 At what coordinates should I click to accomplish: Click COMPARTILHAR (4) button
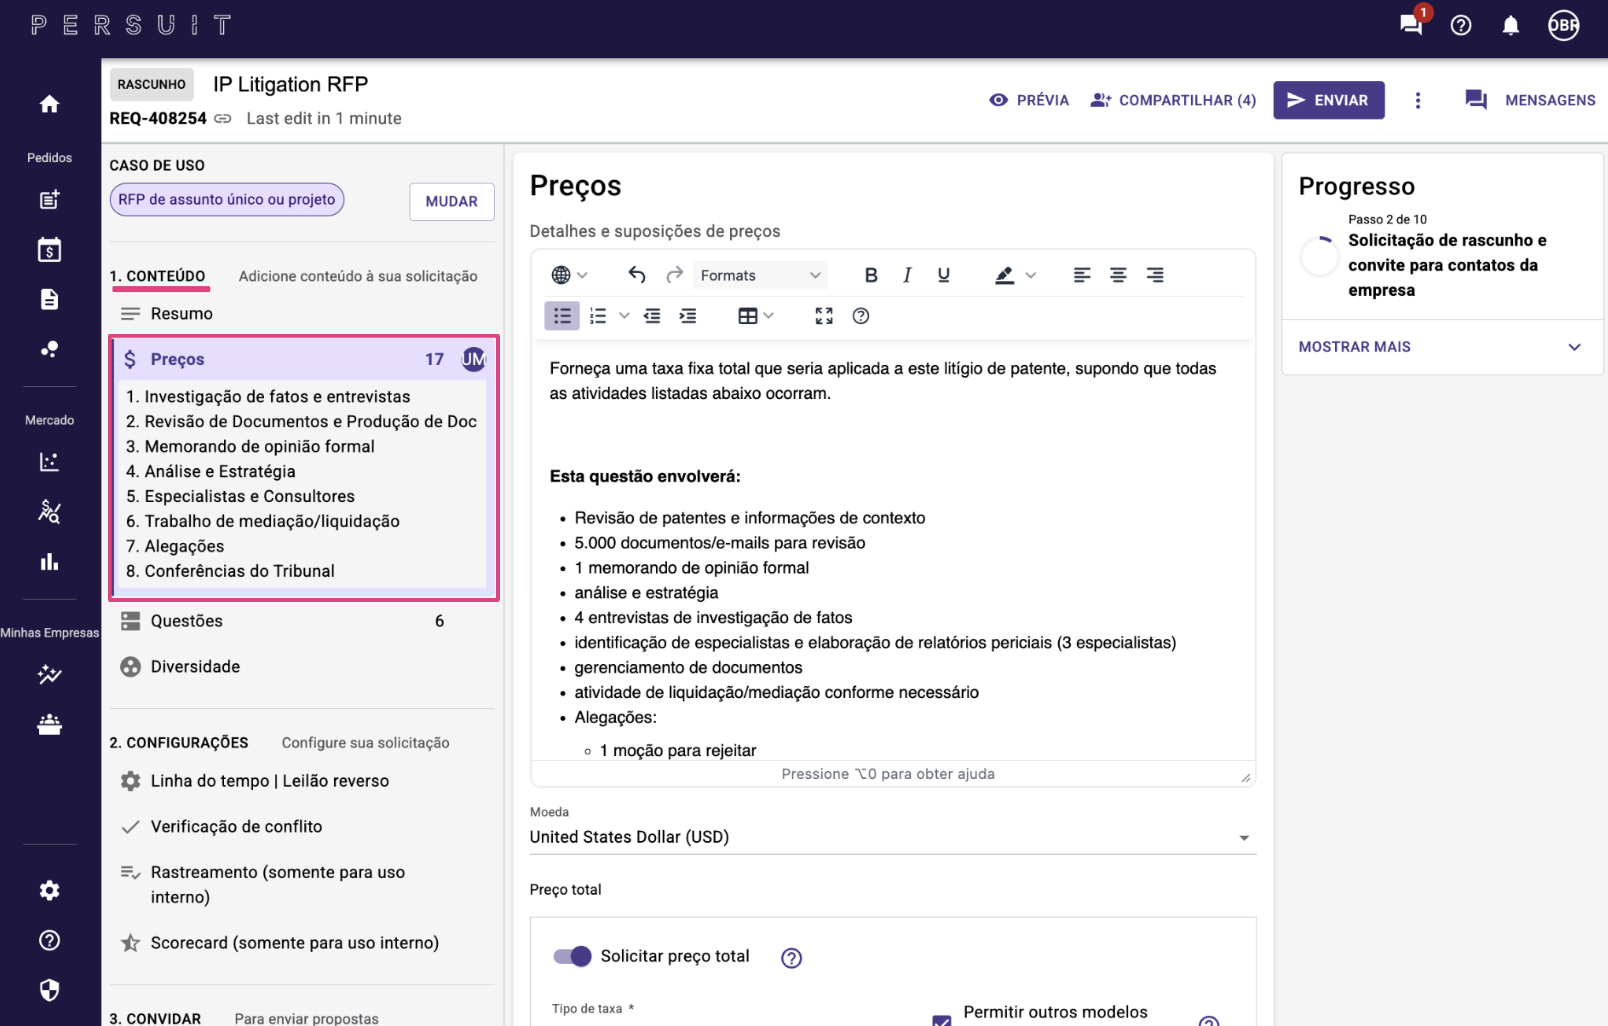1173,100
